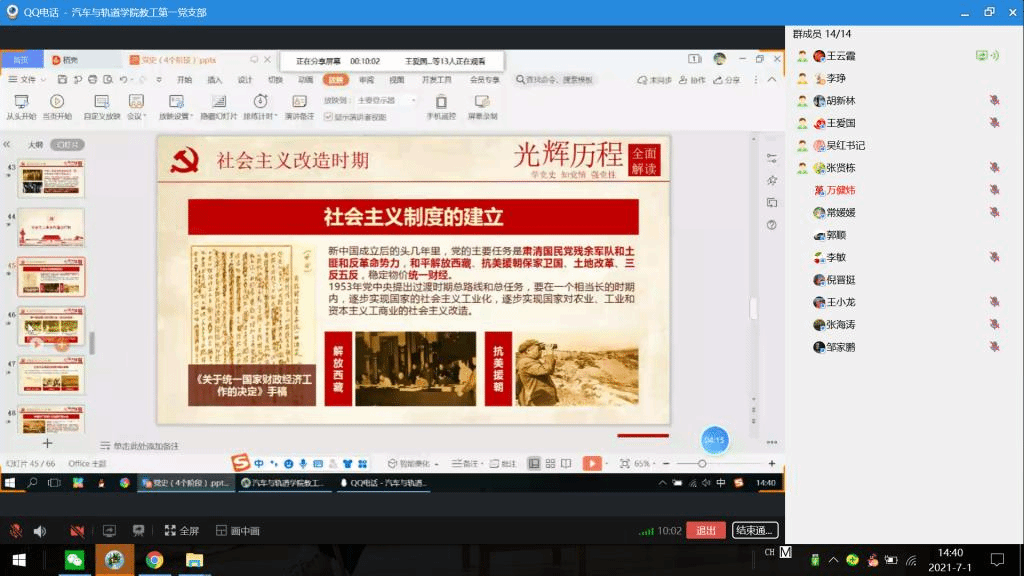Open 设计 ribbon tab

click(245, 80)
